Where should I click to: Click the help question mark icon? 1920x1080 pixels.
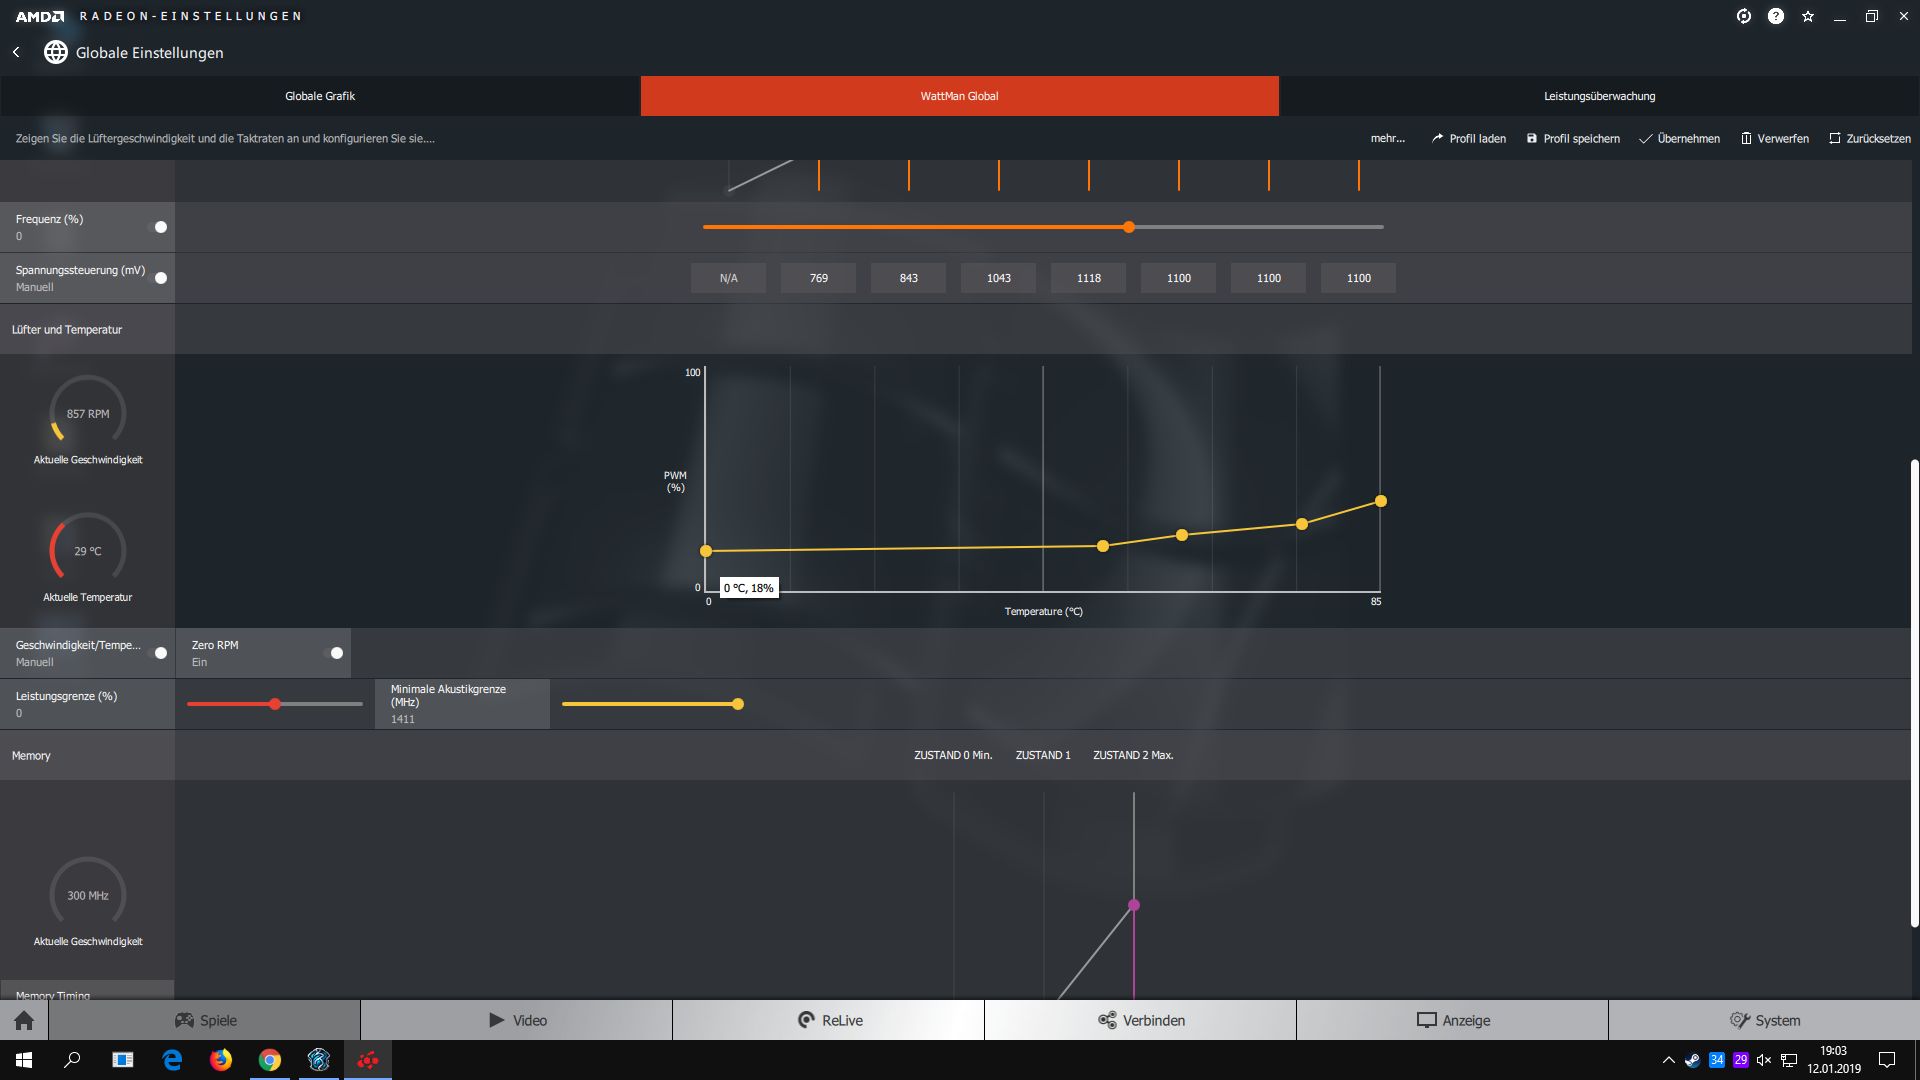point(1776,16)
